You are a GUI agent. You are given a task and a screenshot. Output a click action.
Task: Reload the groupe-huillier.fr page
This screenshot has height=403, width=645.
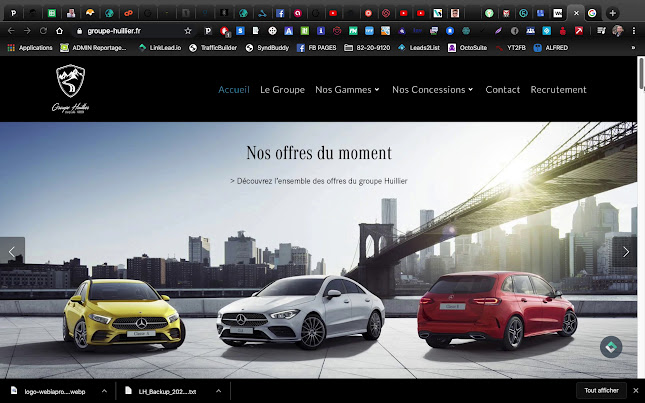[43, 31]
